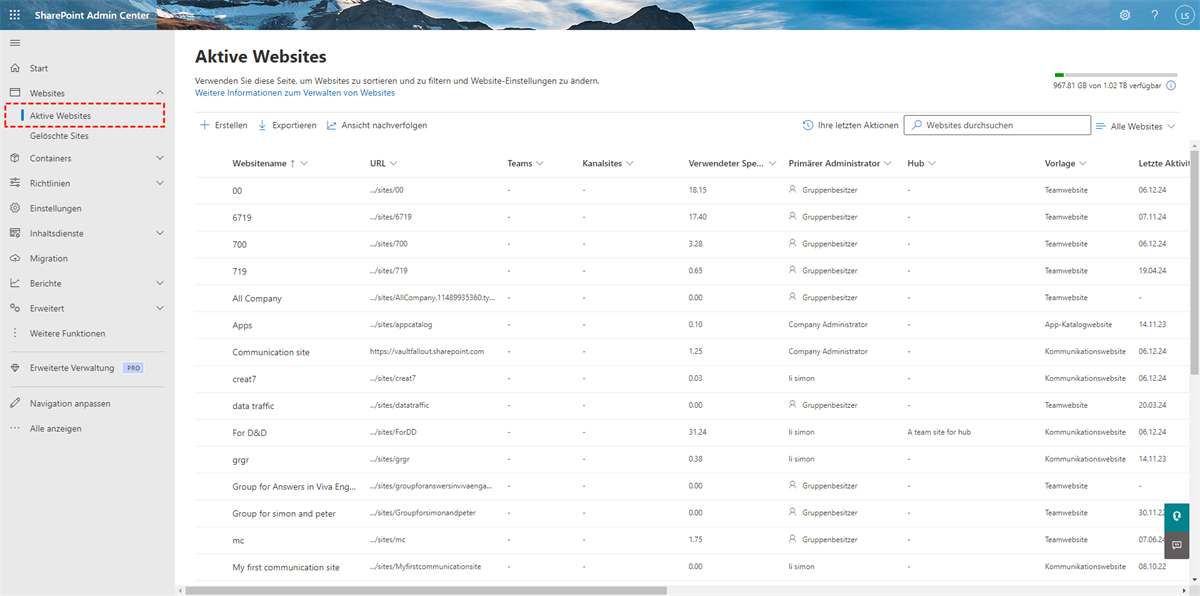This screenshot has height=596, width=1200.
Task: Open the Kanalsites column header dropdown
Action: click(631, 163)
